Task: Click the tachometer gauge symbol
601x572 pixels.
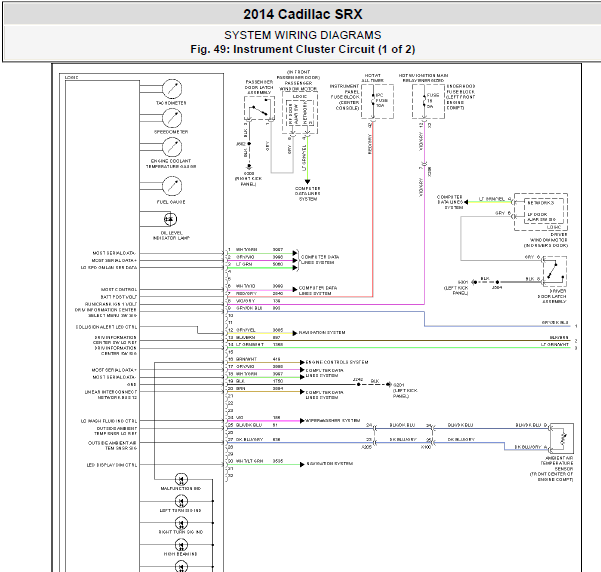Action: click(172, 89)
